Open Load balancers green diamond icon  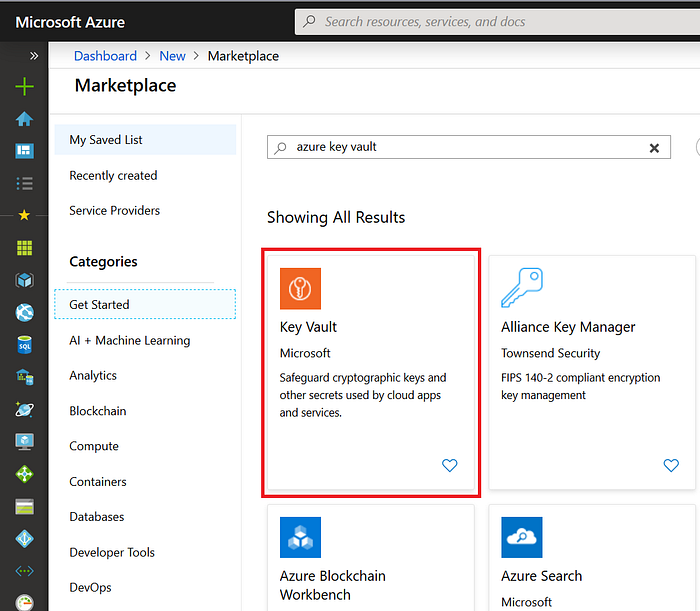[x=25, y=474]
